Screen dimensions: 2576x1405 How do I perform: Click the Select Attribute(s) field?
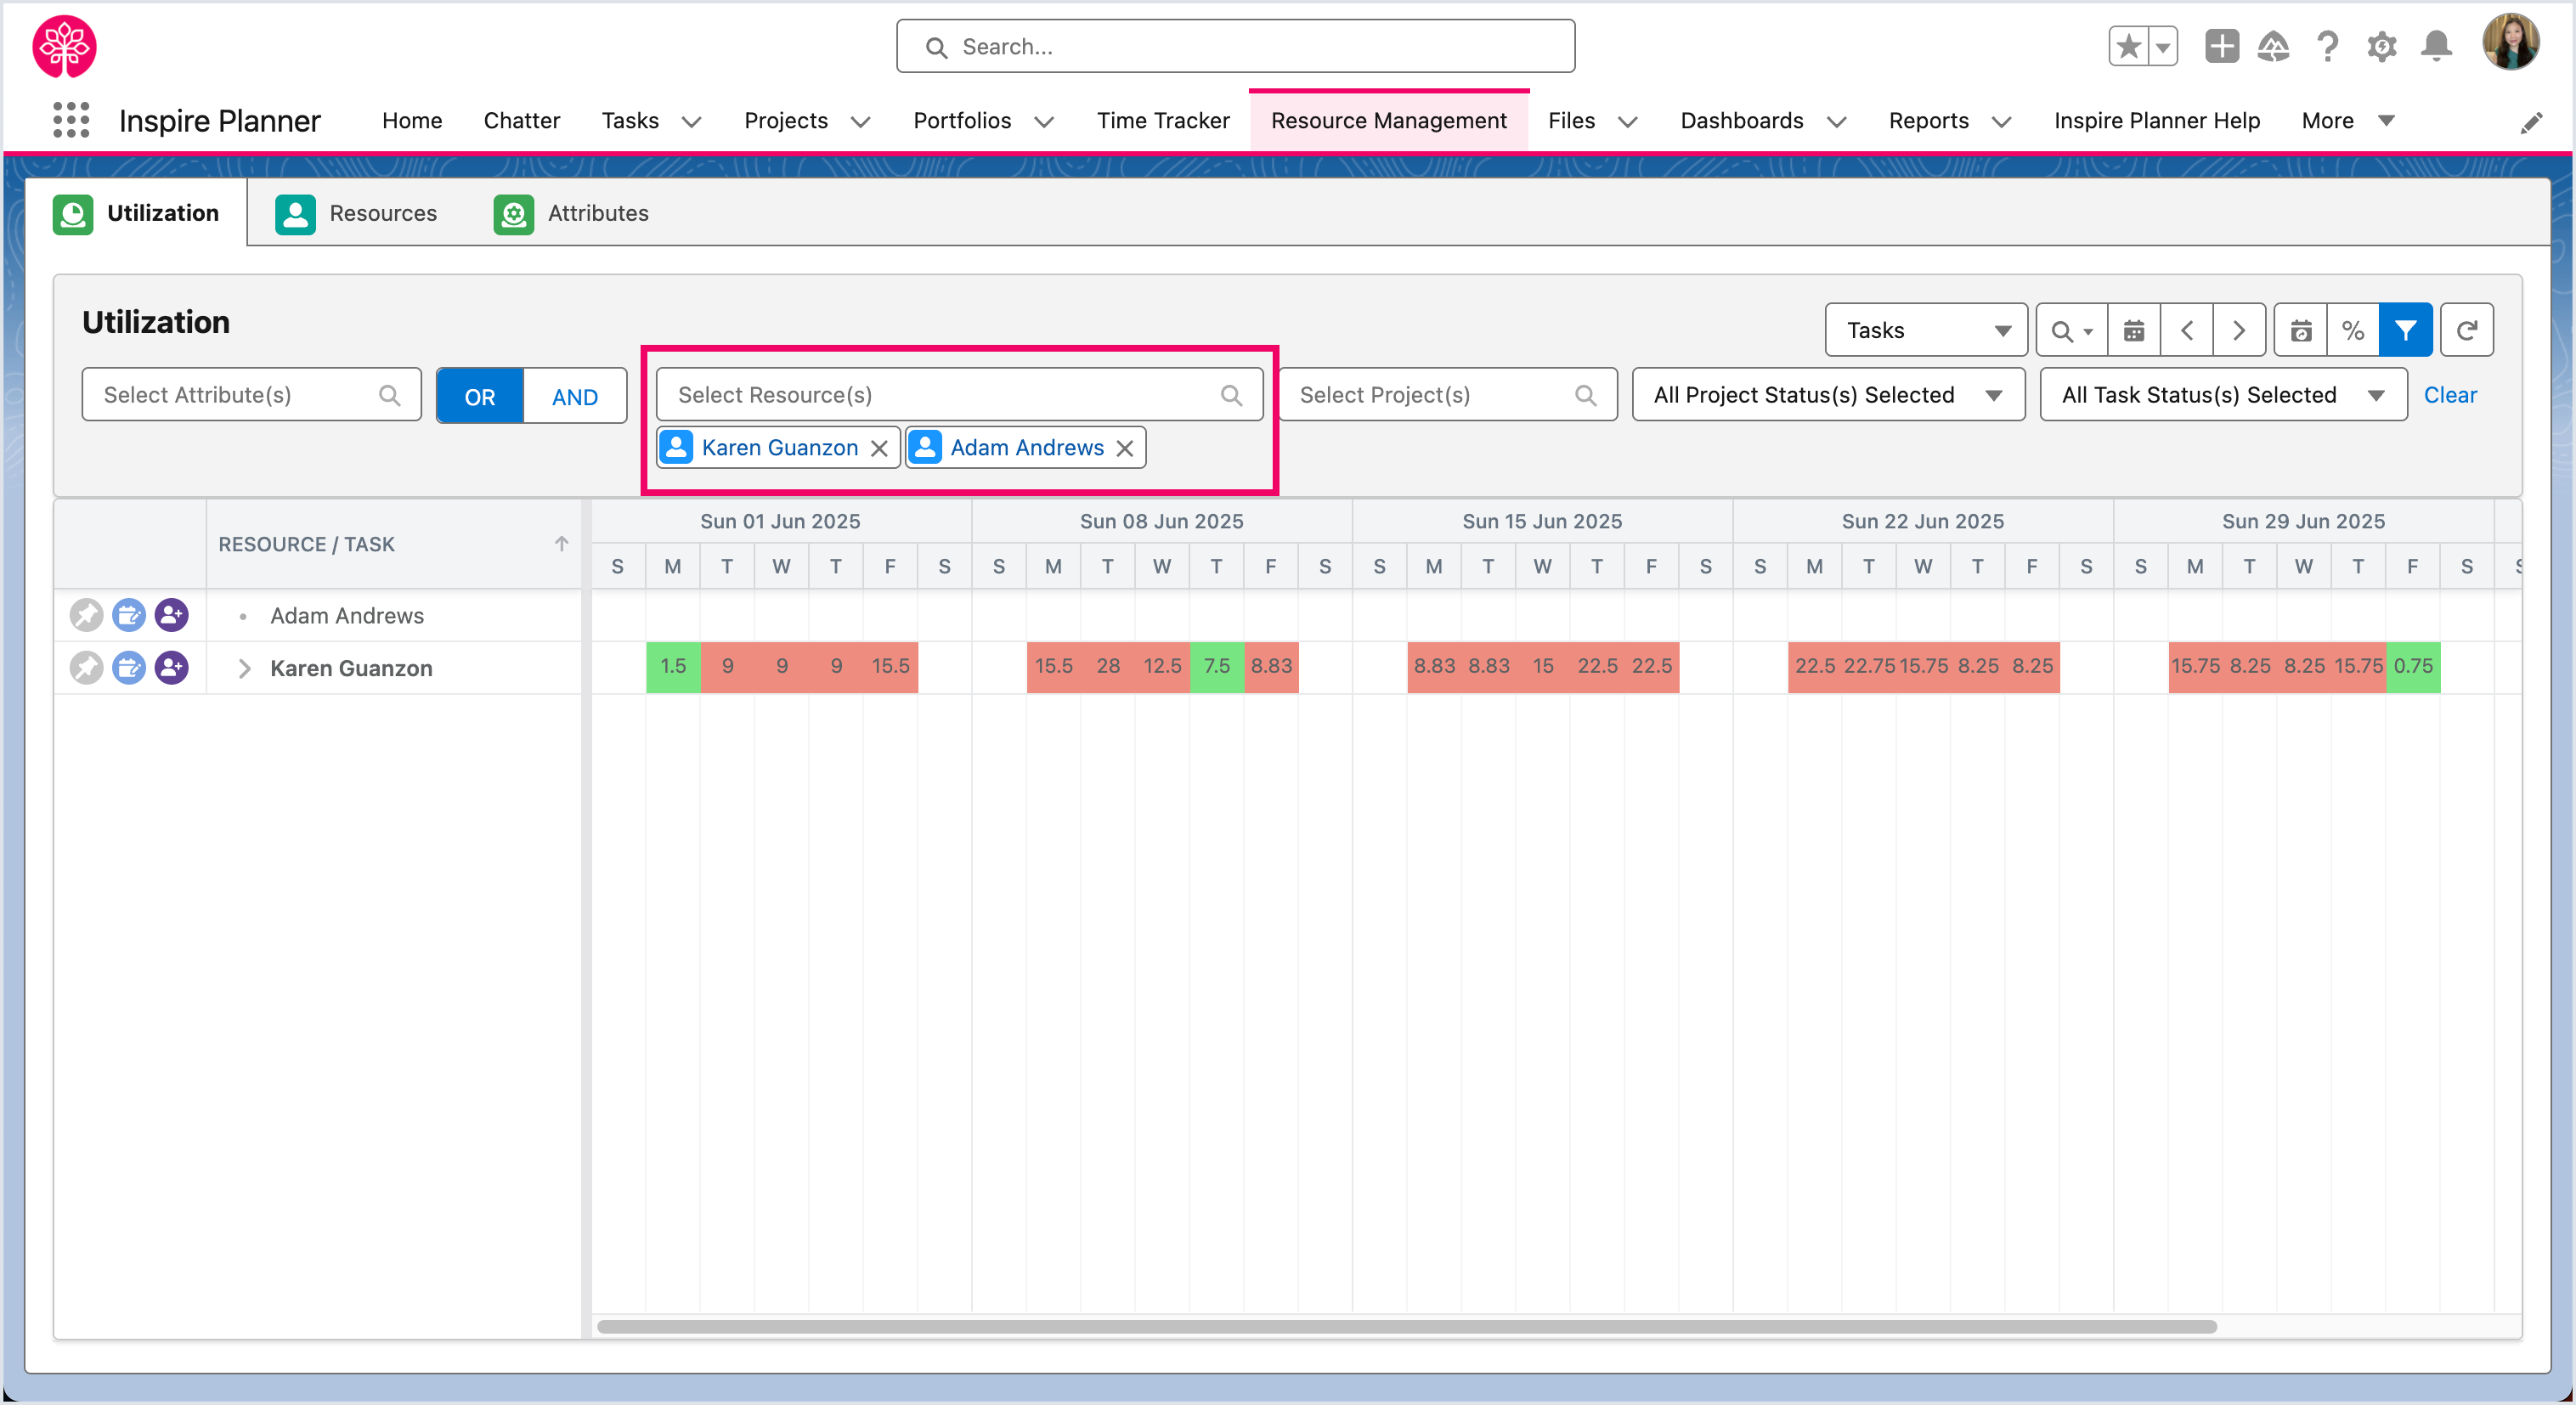coord(251,395)
